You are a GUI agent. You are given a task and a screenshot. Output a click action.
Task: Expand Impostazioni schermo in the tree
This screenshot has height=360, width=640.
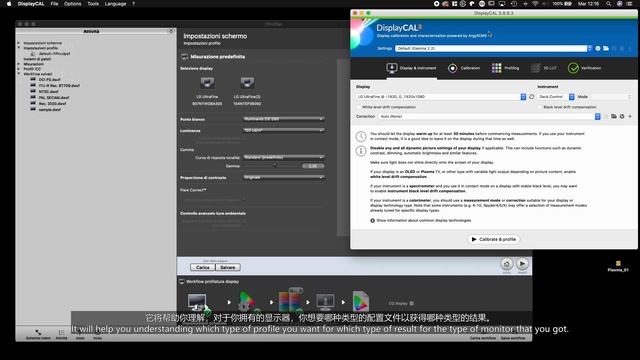[19, 43]
